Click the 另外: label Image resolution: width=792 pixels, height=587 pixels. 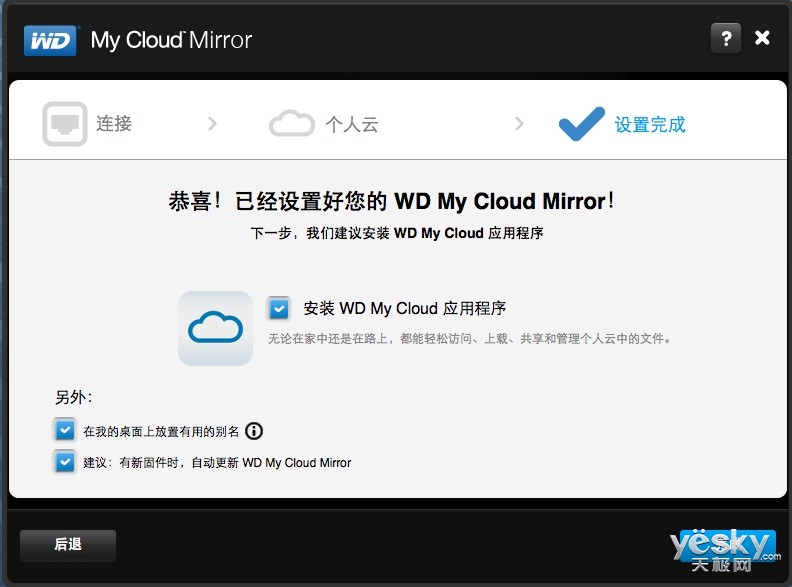point(74,397)
